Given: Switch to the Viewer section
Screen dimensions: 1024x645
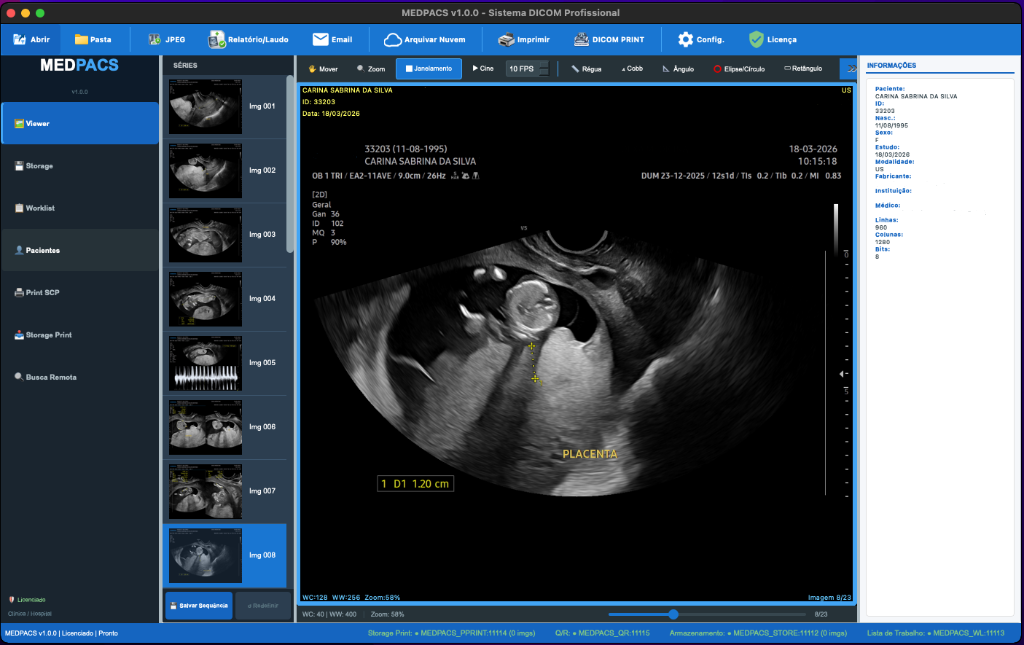Looking at the screenshot, I should coord(80,123).
